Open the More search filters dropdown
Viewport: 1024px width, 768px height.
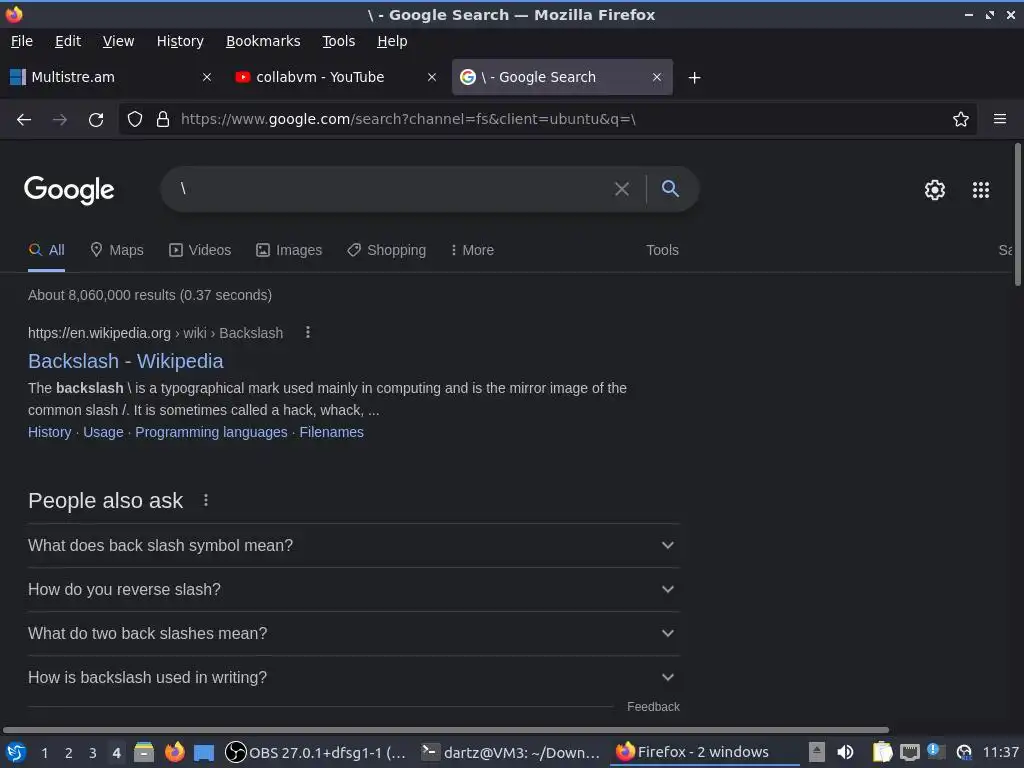coord(472,250)
